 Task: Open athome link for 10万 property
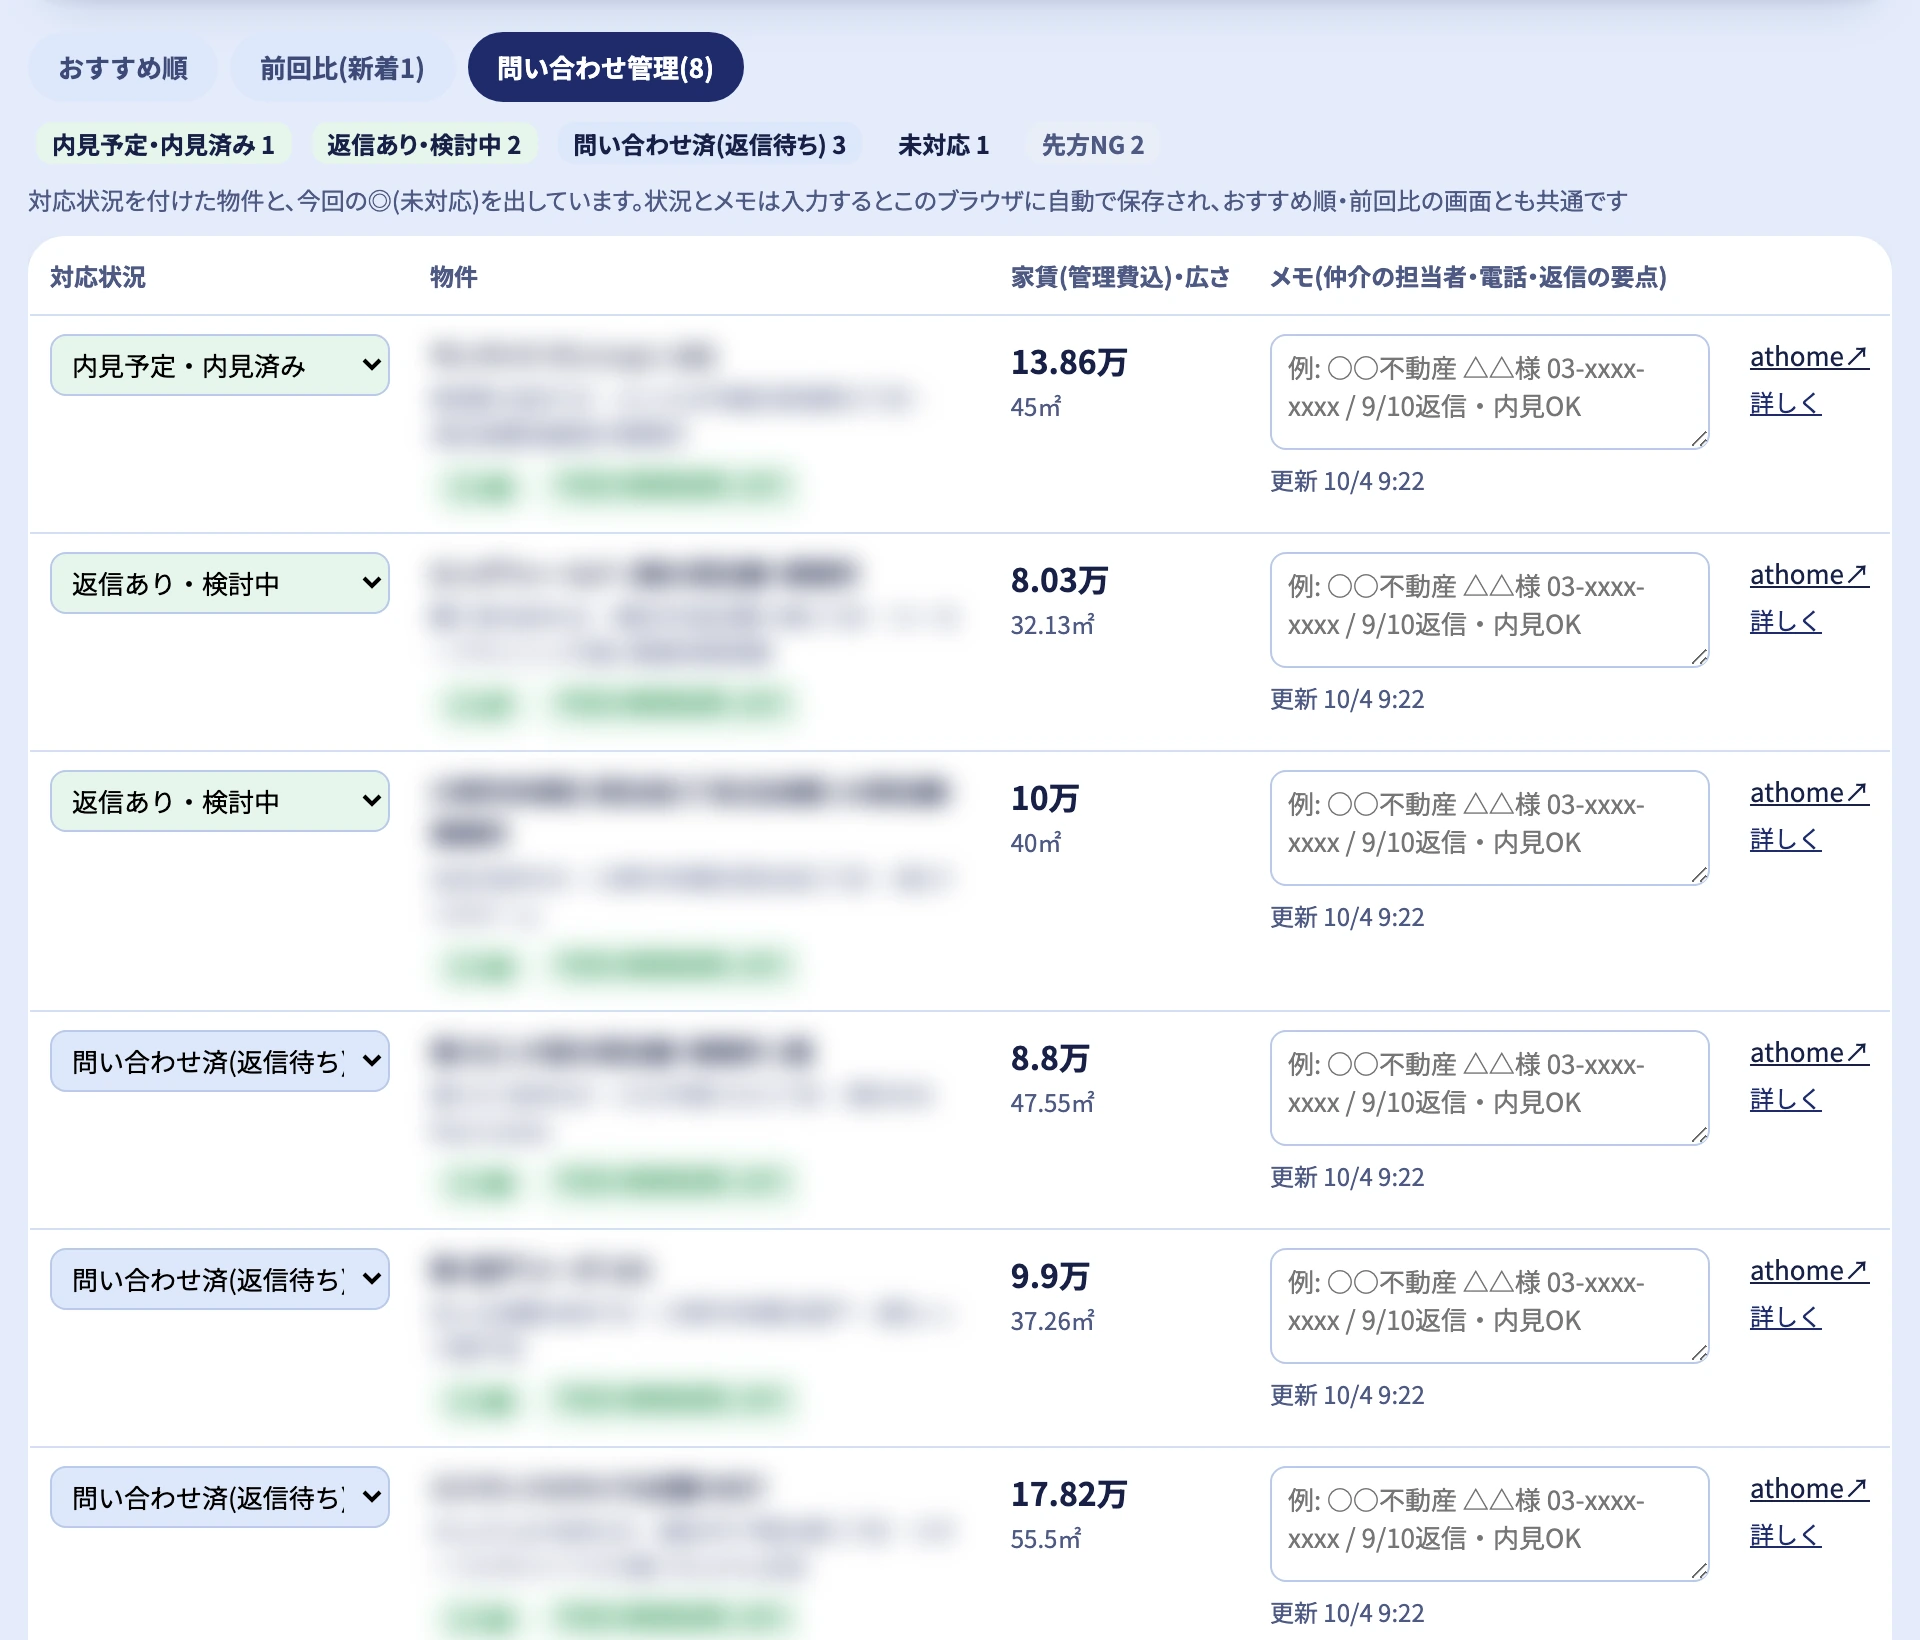point(1809,793)
